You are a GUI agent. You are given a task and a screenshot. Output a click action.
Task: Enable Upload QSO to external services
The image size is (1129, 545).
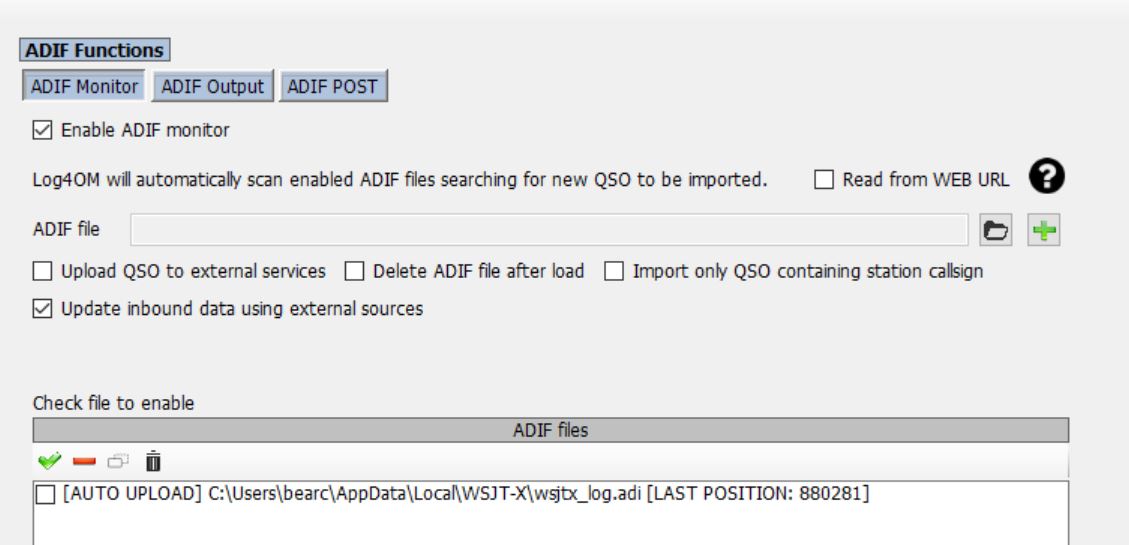point(42,271)
